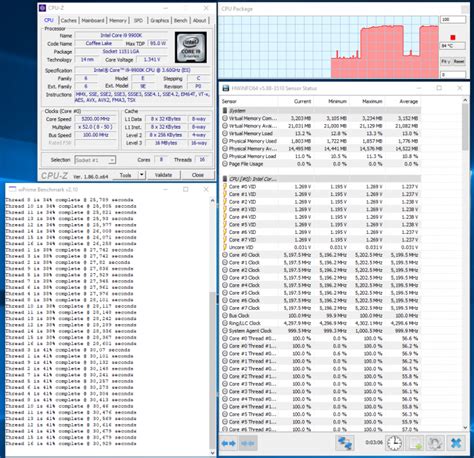The image size is (474, 458).
Task: Open the sensor settings gear icon in HWiNFO
Action: pos(435,443)
